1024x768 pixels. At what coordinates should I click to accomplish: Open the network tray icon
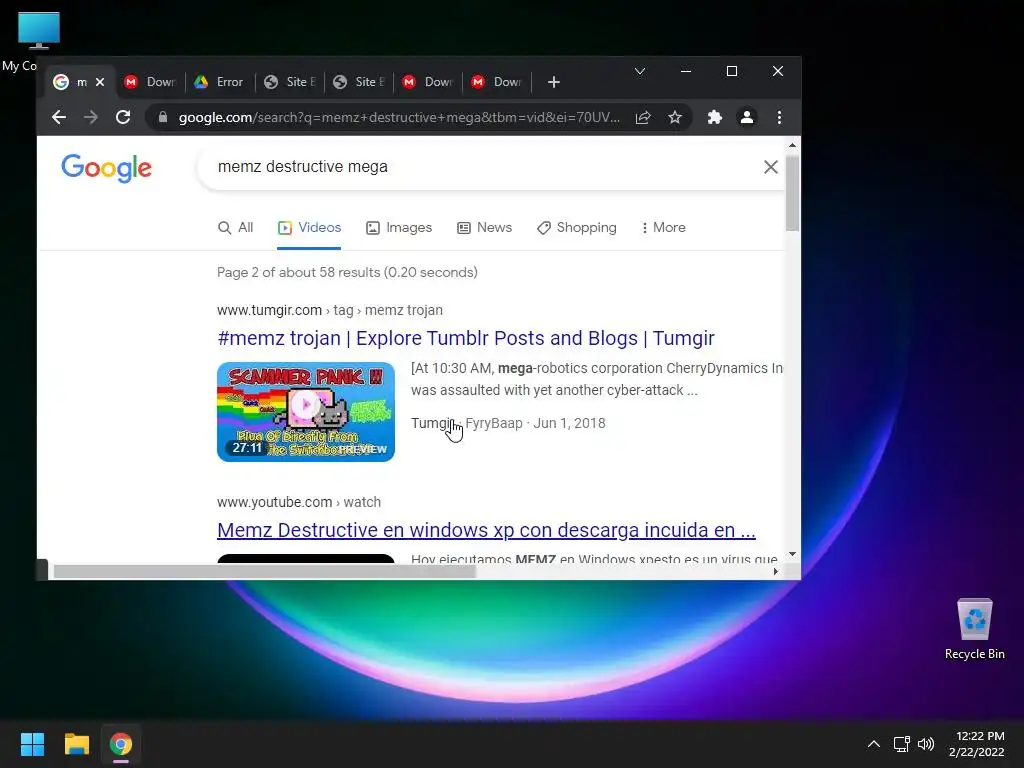pyautogui.click(x=901, y=744)
